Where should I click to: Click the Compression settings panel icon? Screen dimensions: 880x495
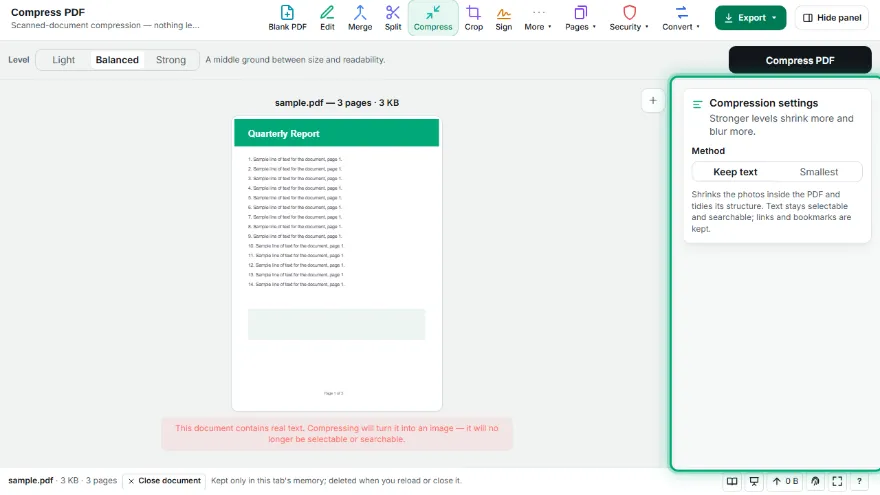coord(698,104)
